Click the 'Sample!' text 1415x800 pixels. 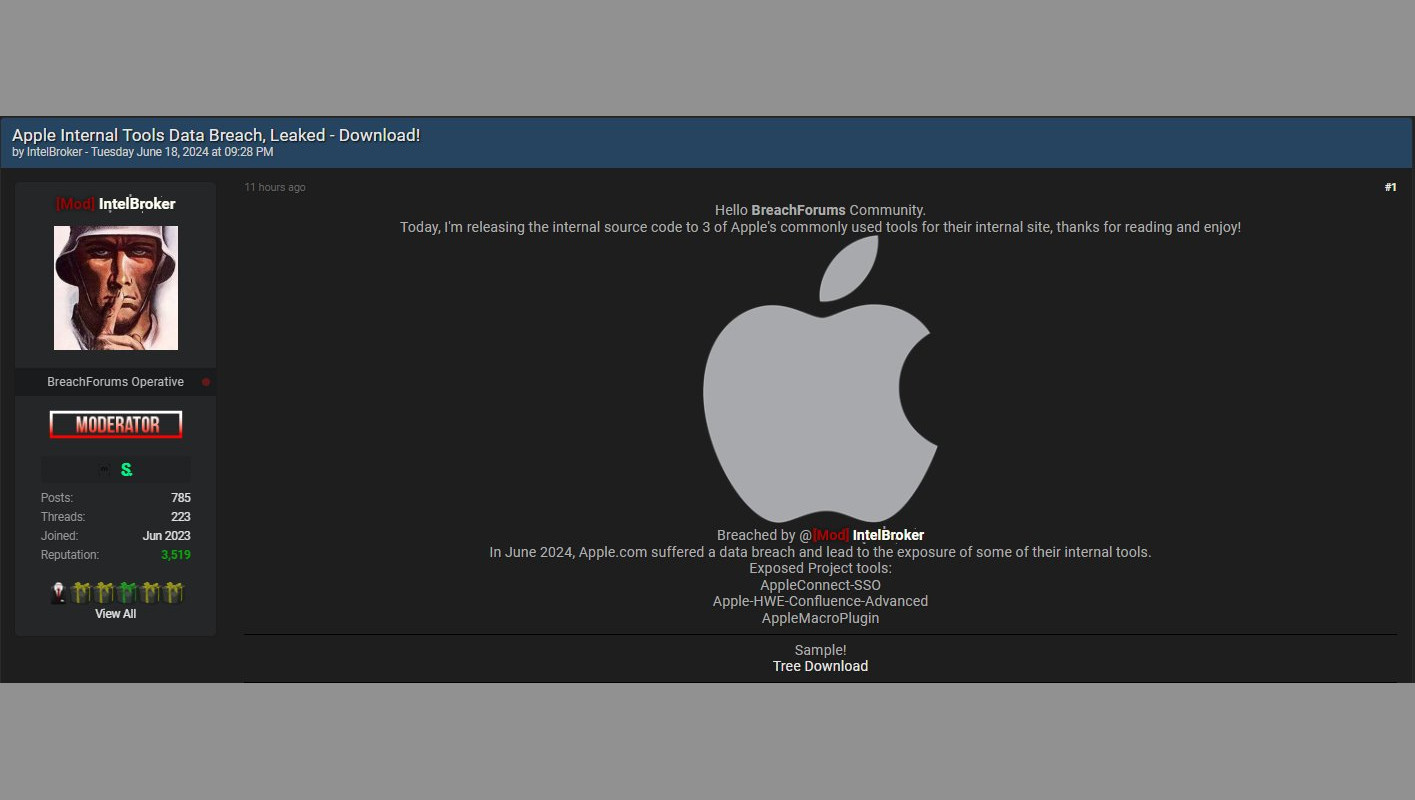[x=820, y=650]
